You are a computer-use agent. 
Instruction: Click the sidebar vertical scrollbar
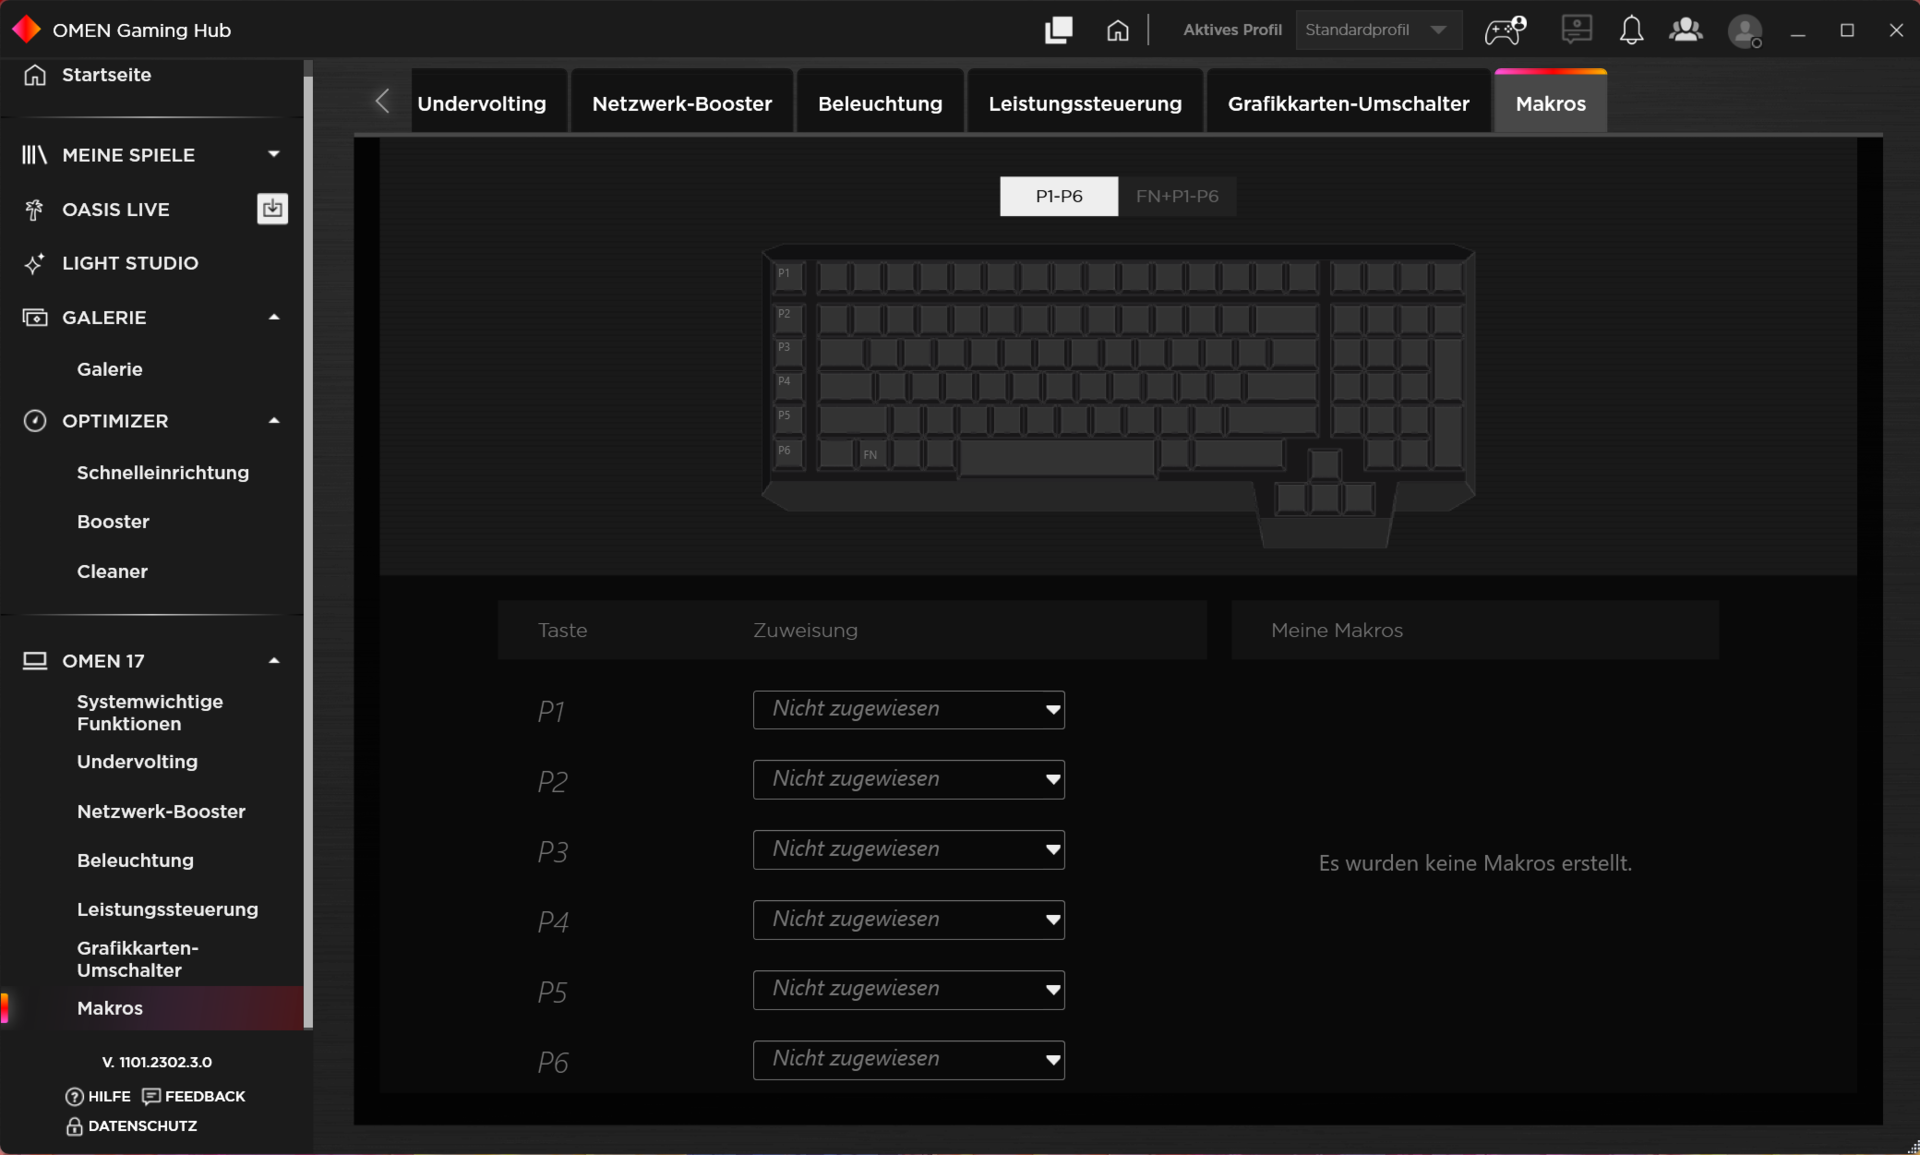click(x=308, y=550)
